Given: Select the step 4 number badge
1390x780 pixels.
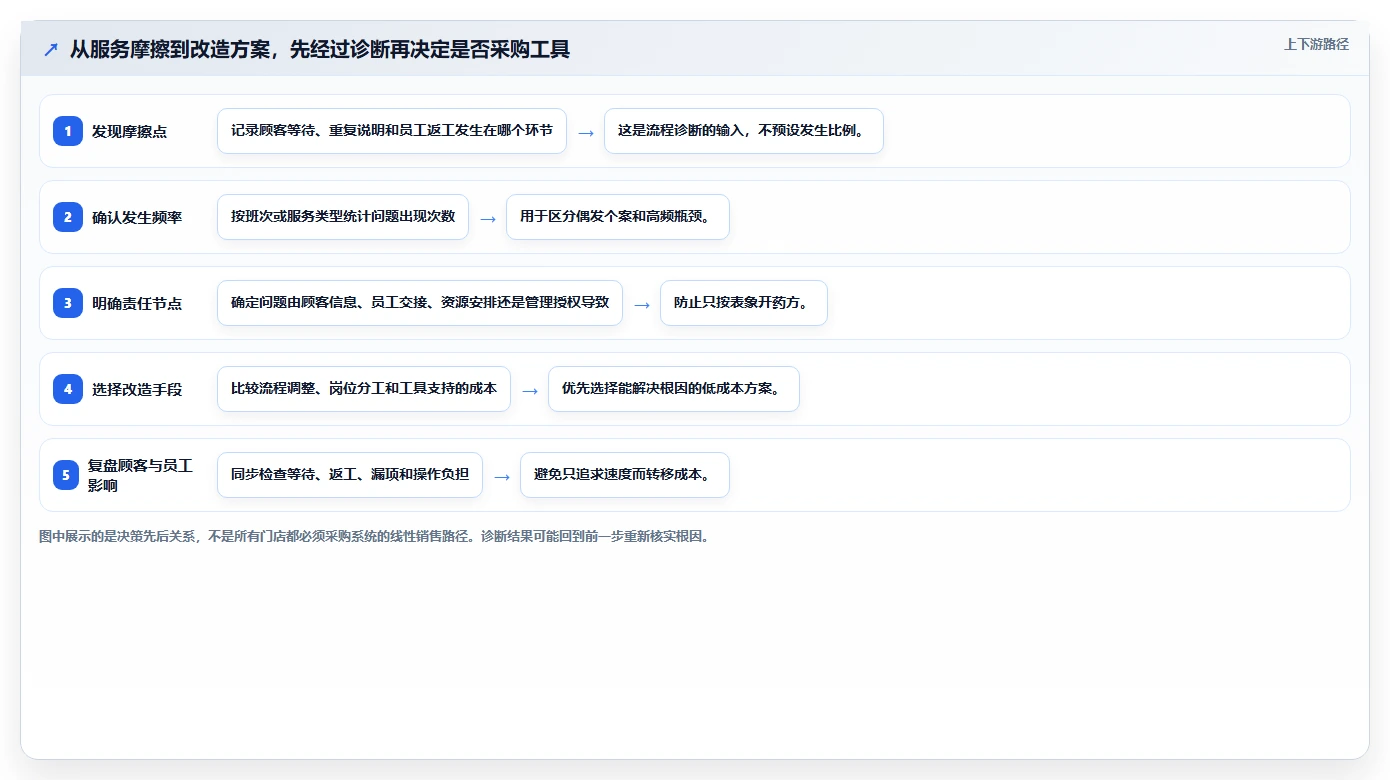Looking at the screenshot, I should pos(68,389).
